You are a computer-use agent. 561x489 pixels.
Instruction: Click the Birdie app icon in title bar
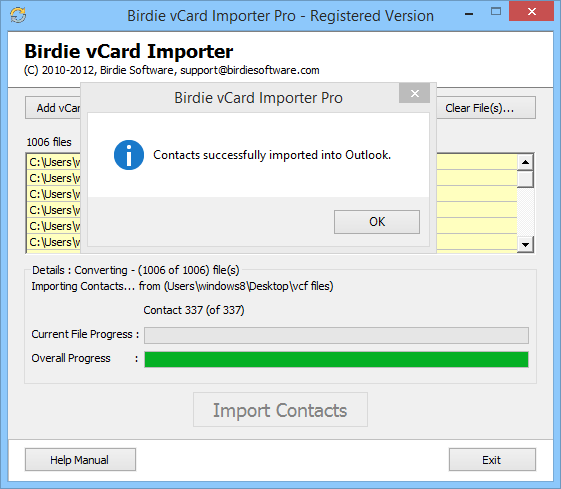(x=18, y=15)
